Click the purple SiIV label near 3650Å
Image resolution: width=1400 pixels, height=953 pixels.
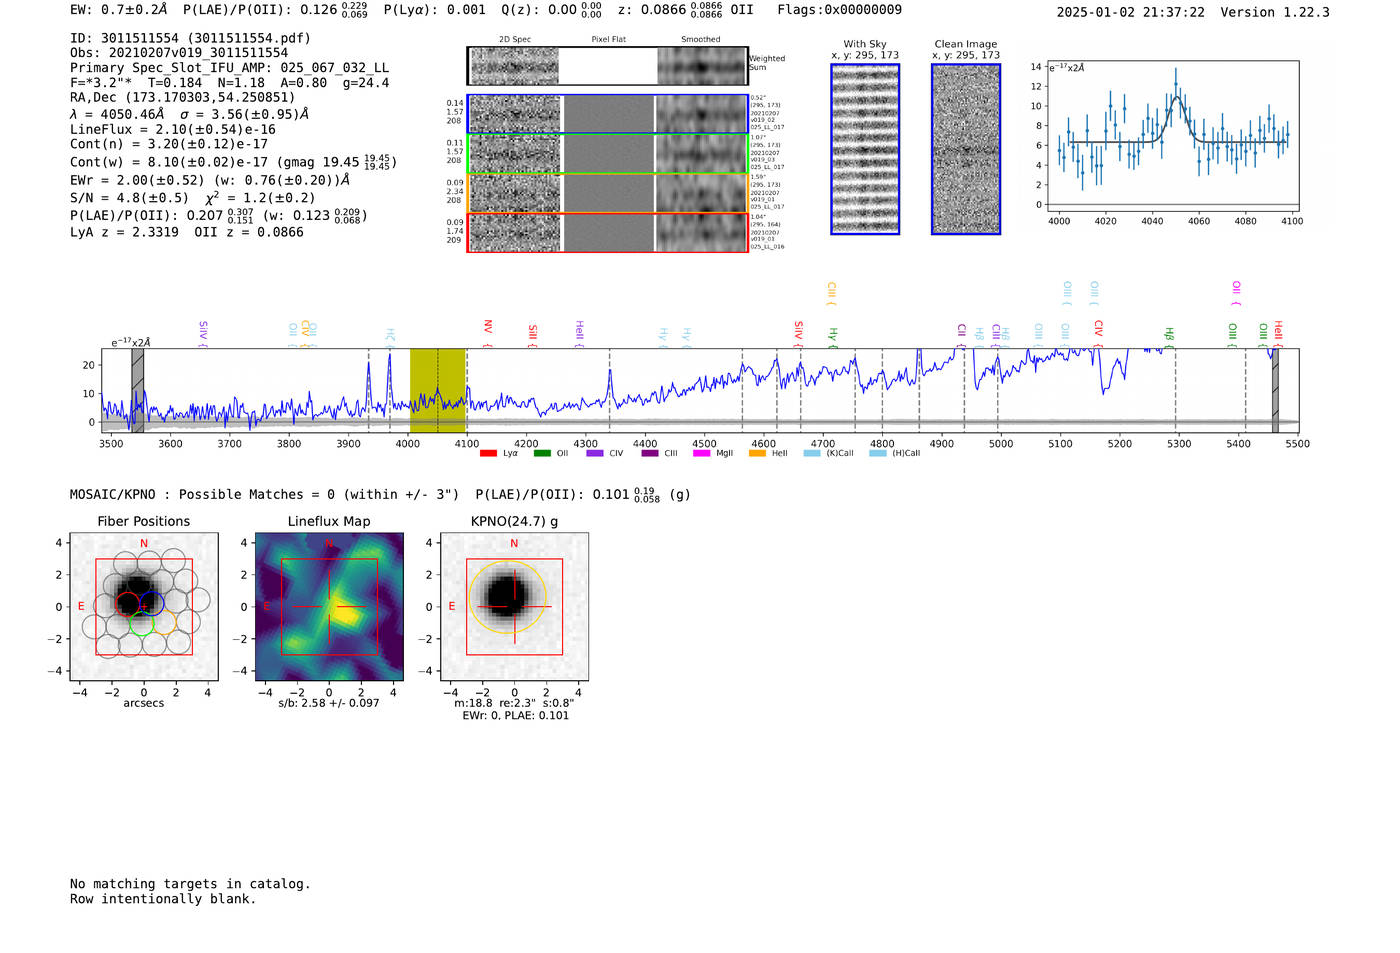203,334
